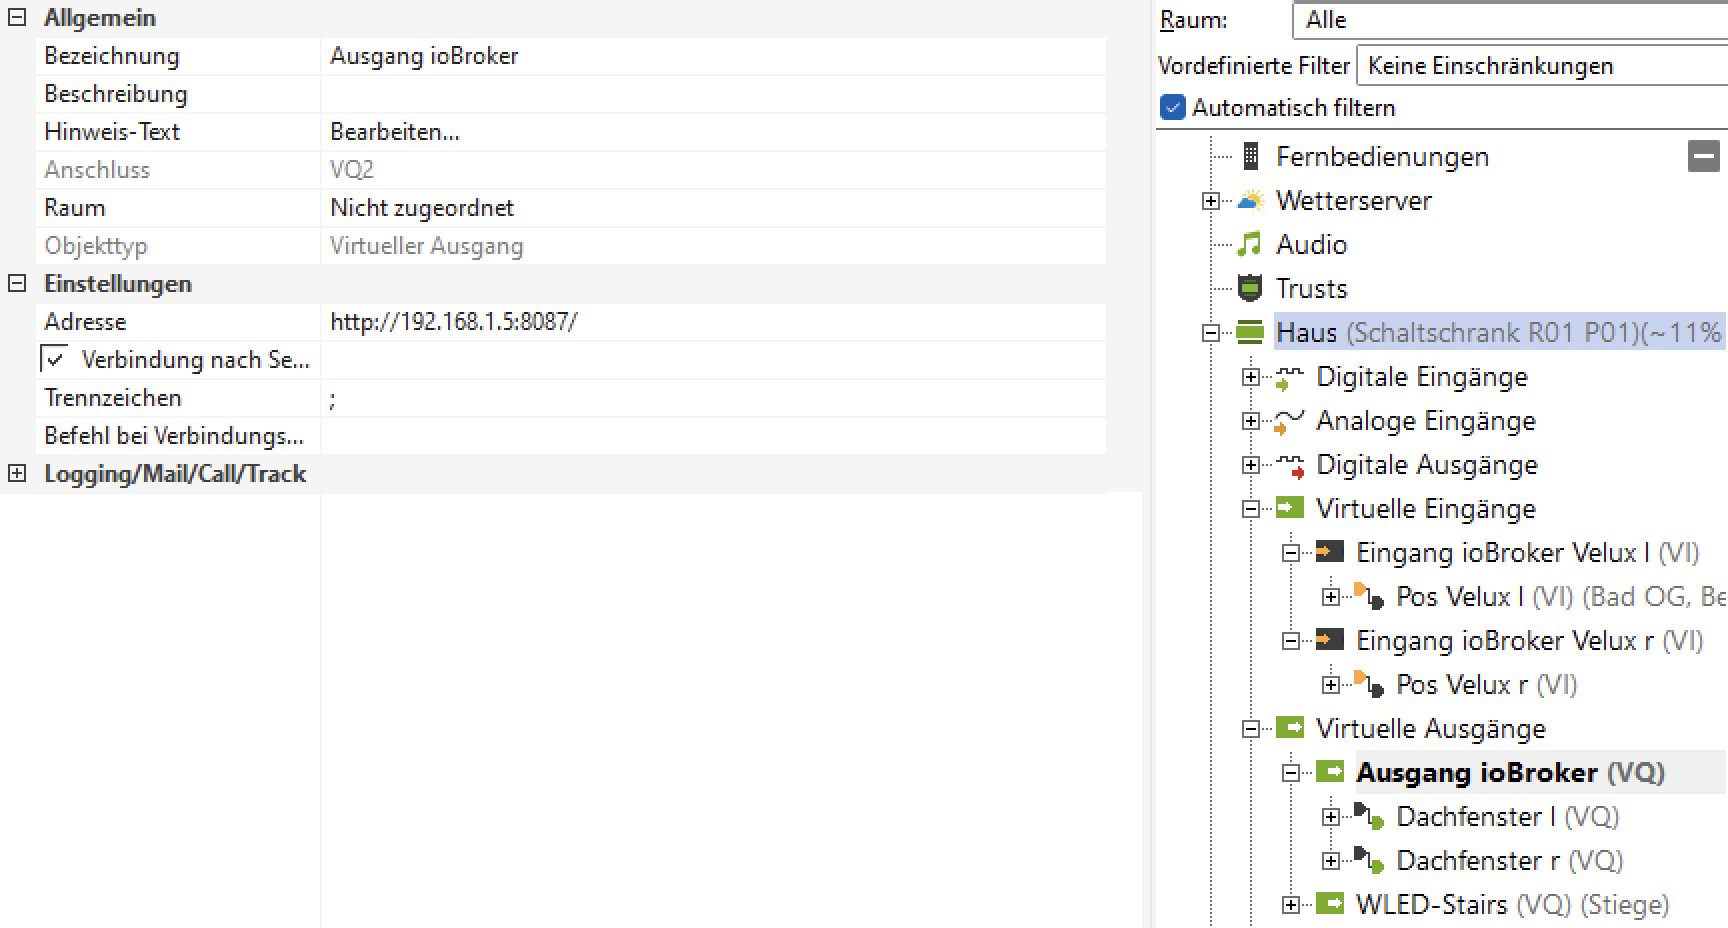Click the WLED-Stairs output icon

point(1330,904)
